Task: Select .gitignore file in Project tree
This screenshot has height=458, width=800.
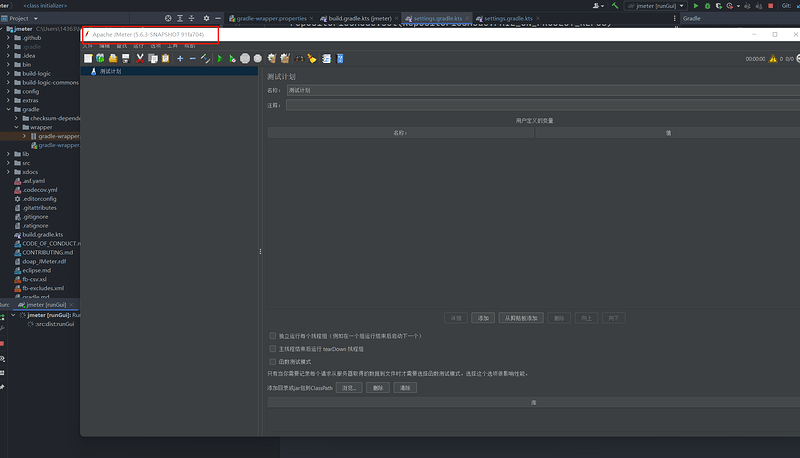Action: (35, 217)
